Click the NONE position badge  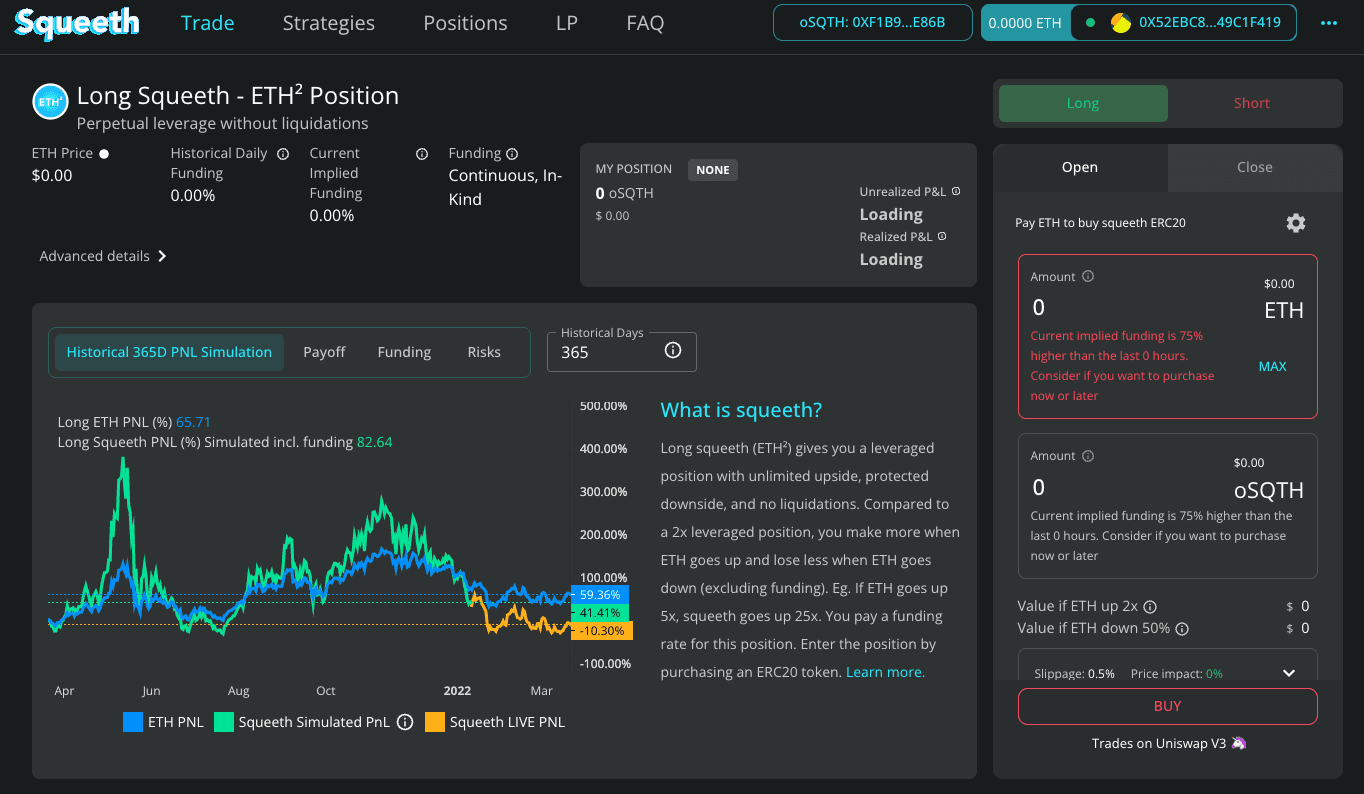713,170
